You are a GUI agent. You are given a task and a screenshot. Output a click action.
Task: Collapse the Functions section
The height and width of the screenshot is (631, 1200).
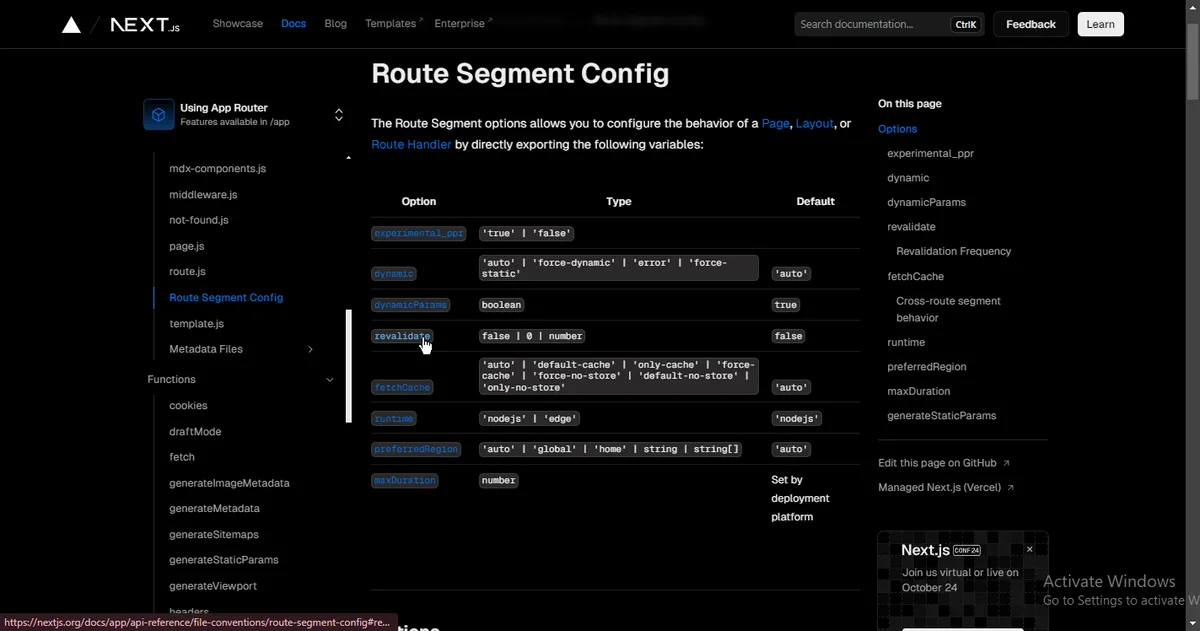[x=330, y=380]
